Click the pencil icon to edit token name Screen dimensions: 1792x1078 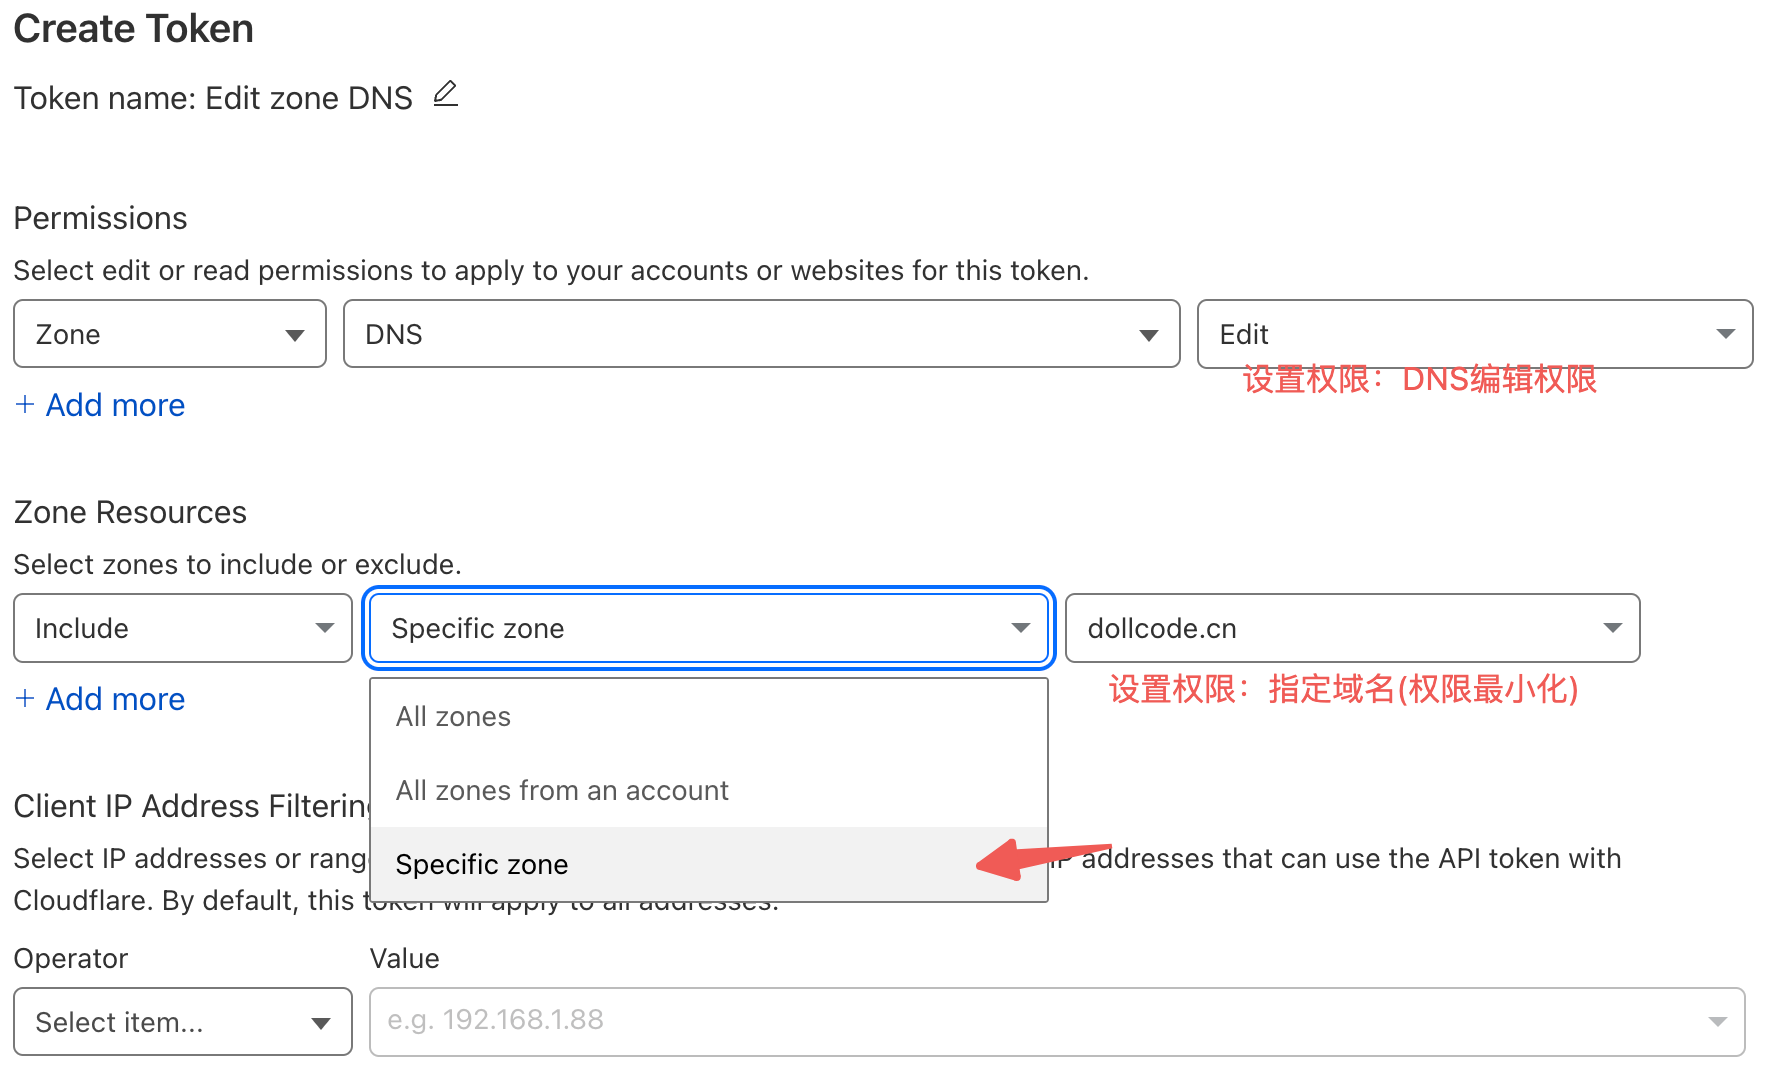[x=446, y=94]
